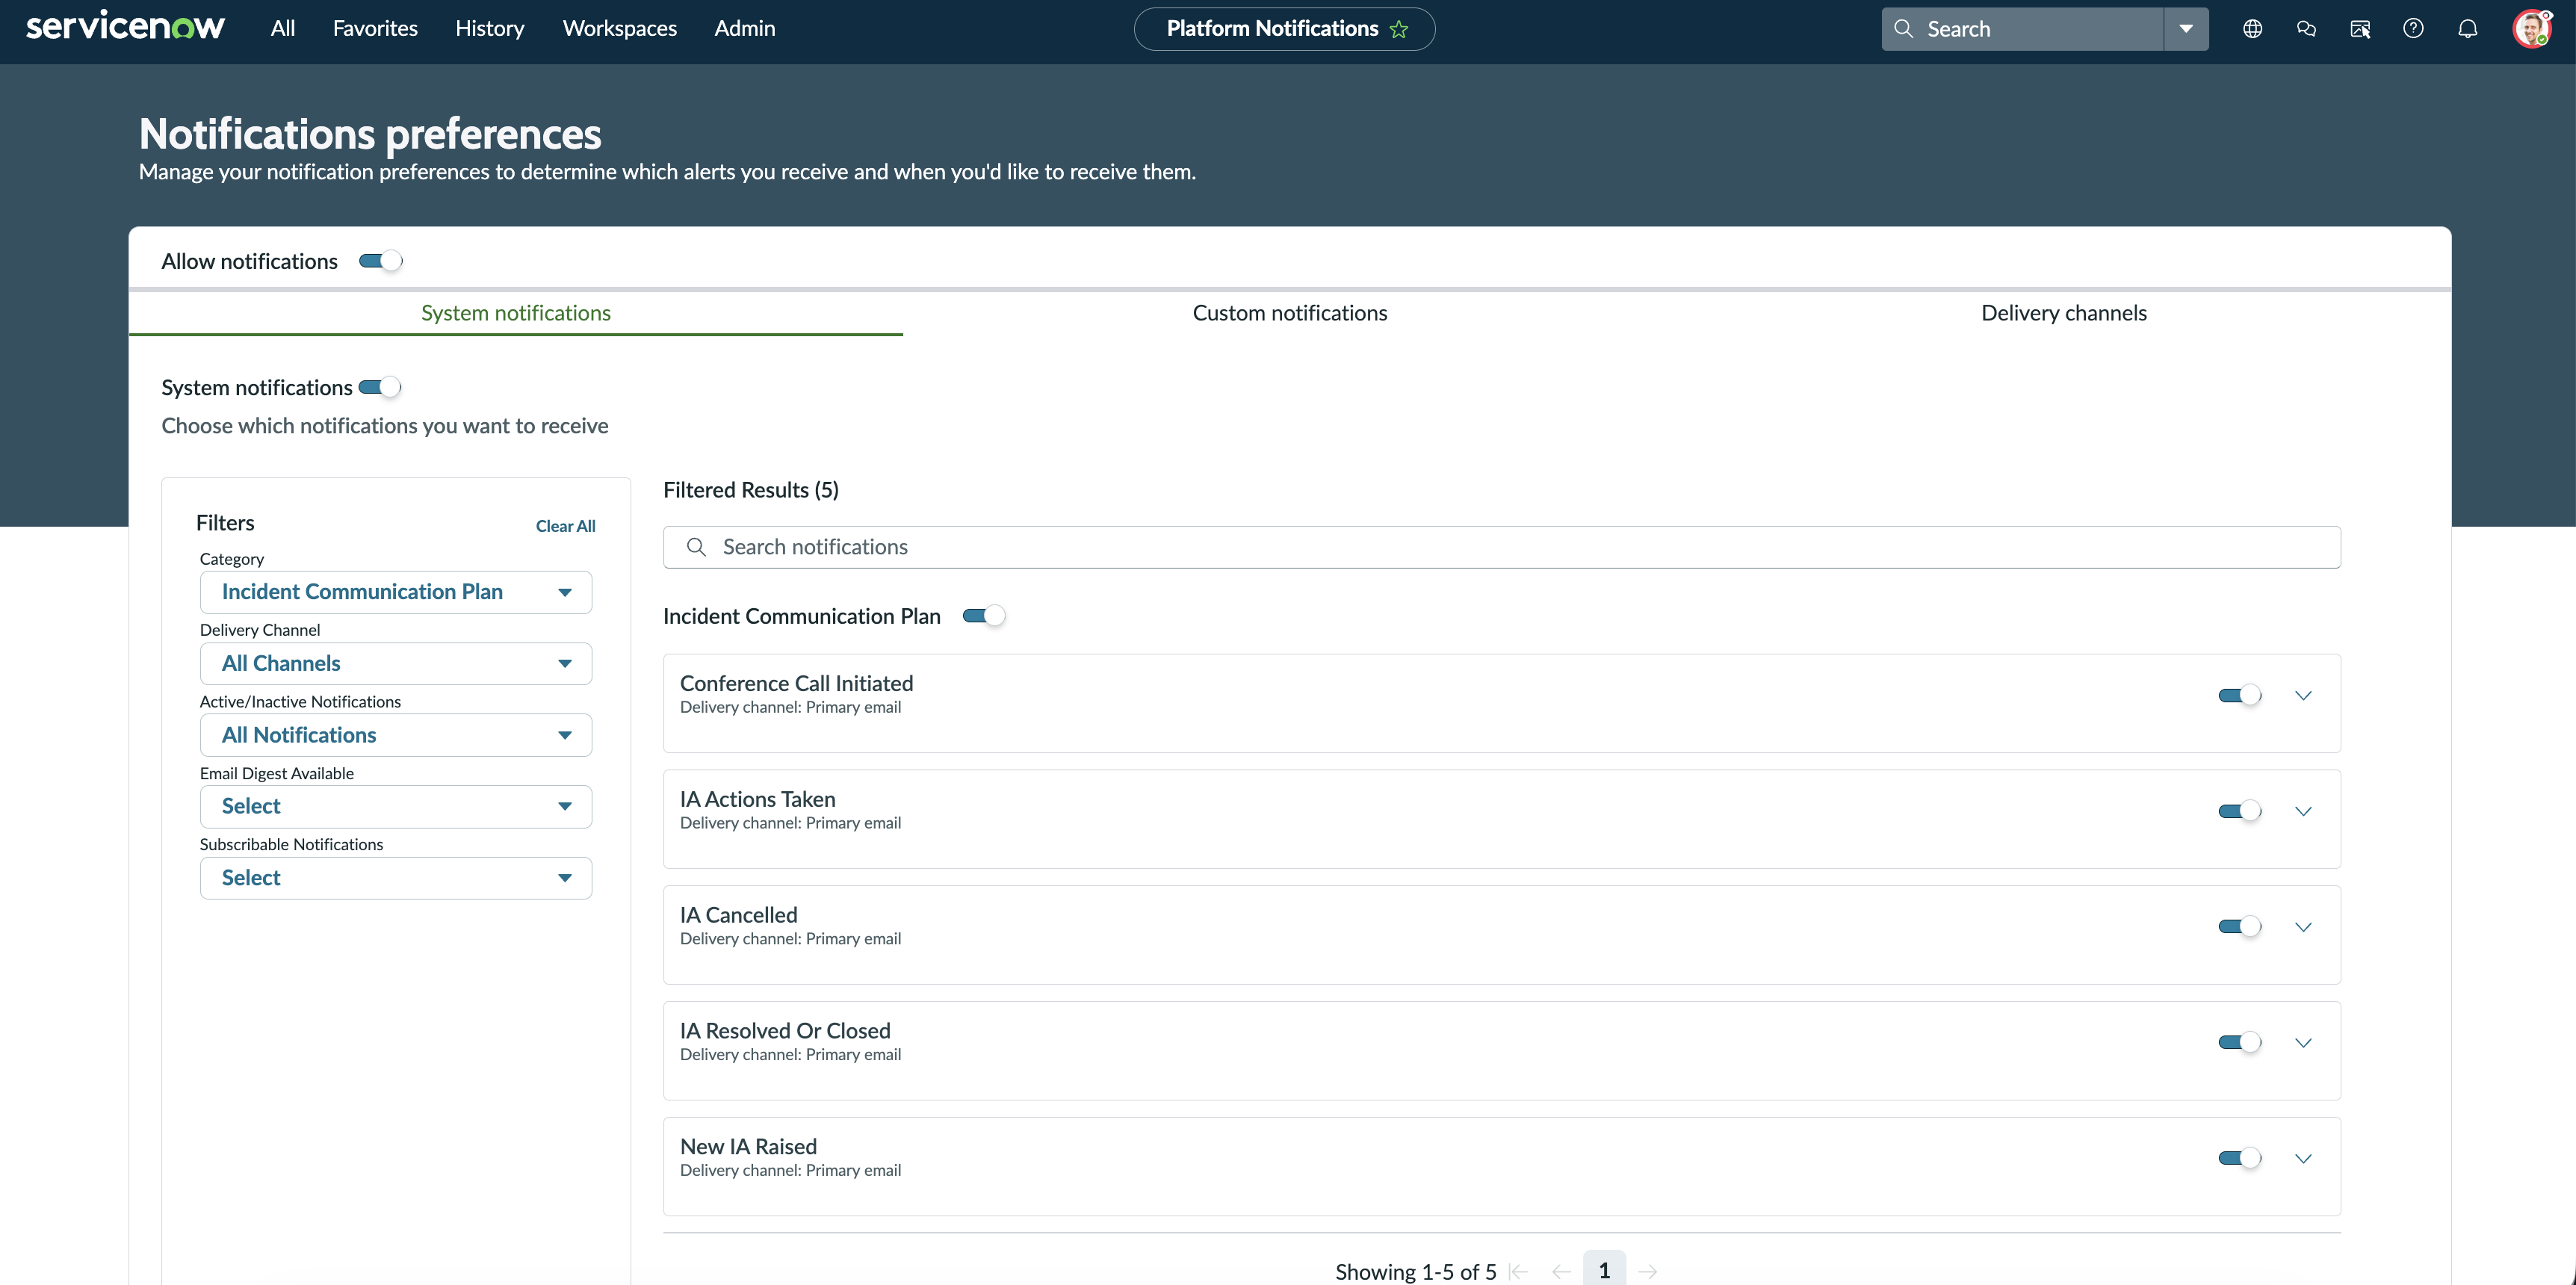
Task: Expand IA Cancelled details
Action: pyautogui.click(x=2303, y=927)
